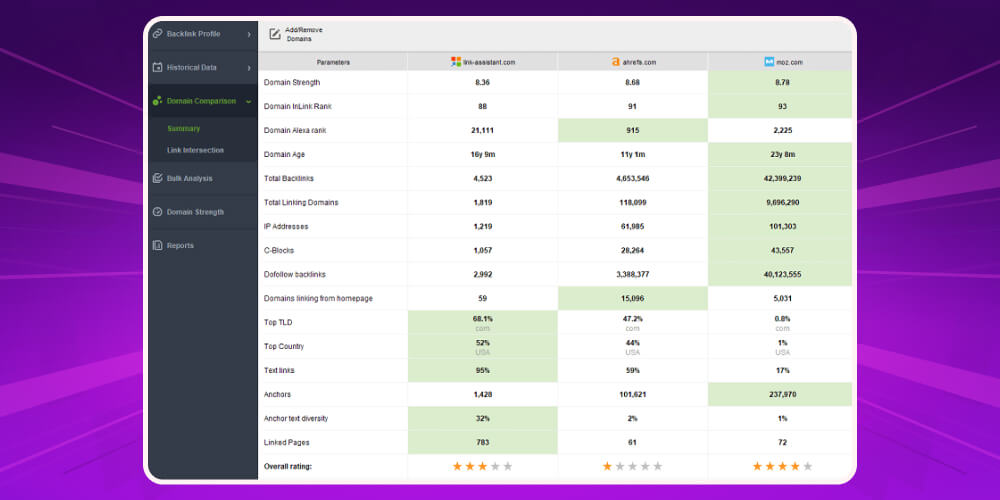Screen dimensions: 1000x500
Task: Go to Domain Strength section
Action: tap(203, 212)
